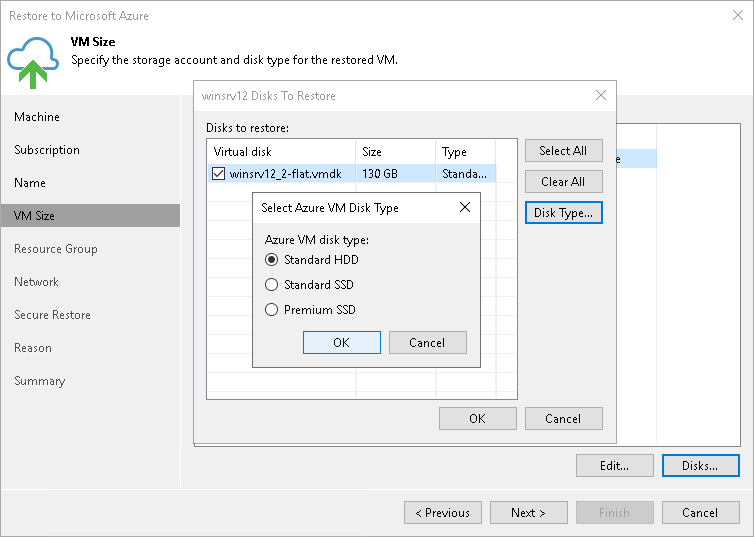Close the Select Azure VM Disk Type dialog

[x=465, y=207]
